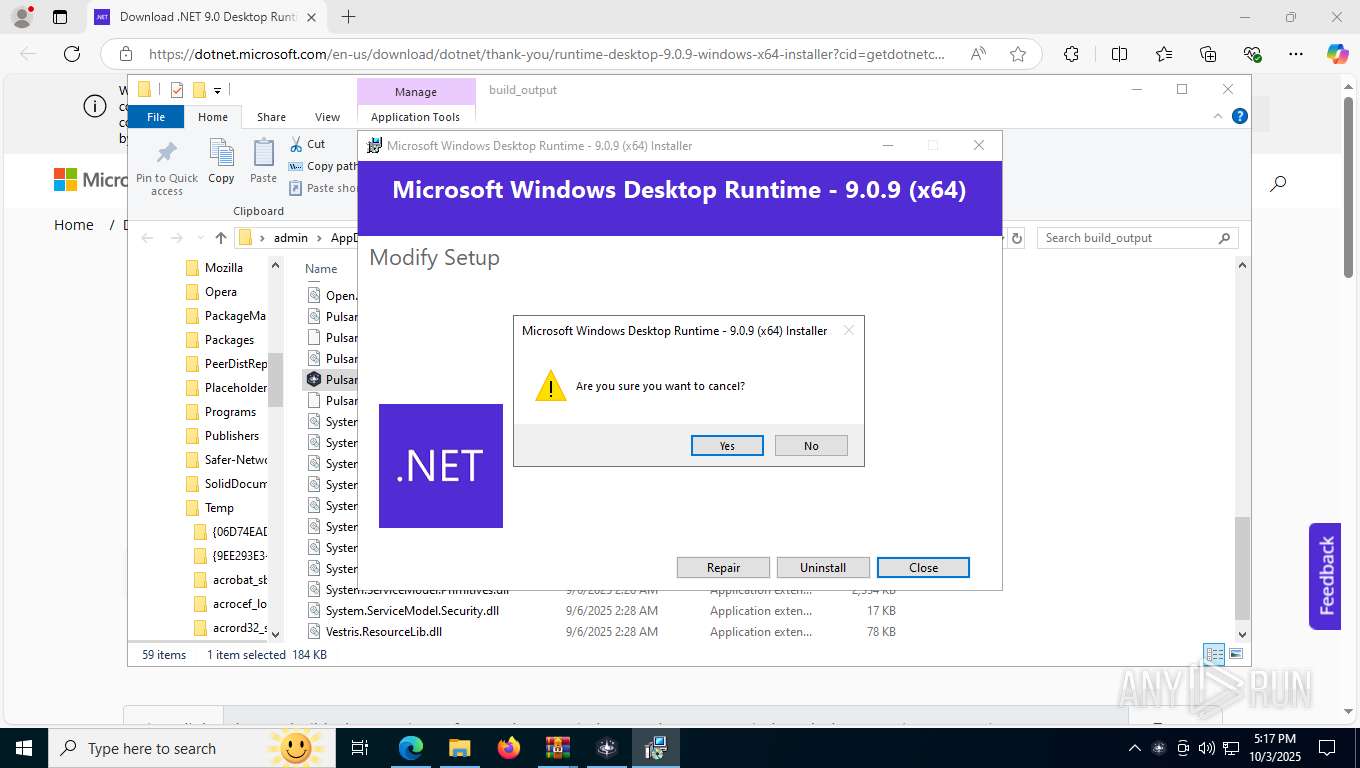Screen dimensions: 1360x768
Task: Open the Application Tools ribbon tab
Action: (x=415, y=117)
